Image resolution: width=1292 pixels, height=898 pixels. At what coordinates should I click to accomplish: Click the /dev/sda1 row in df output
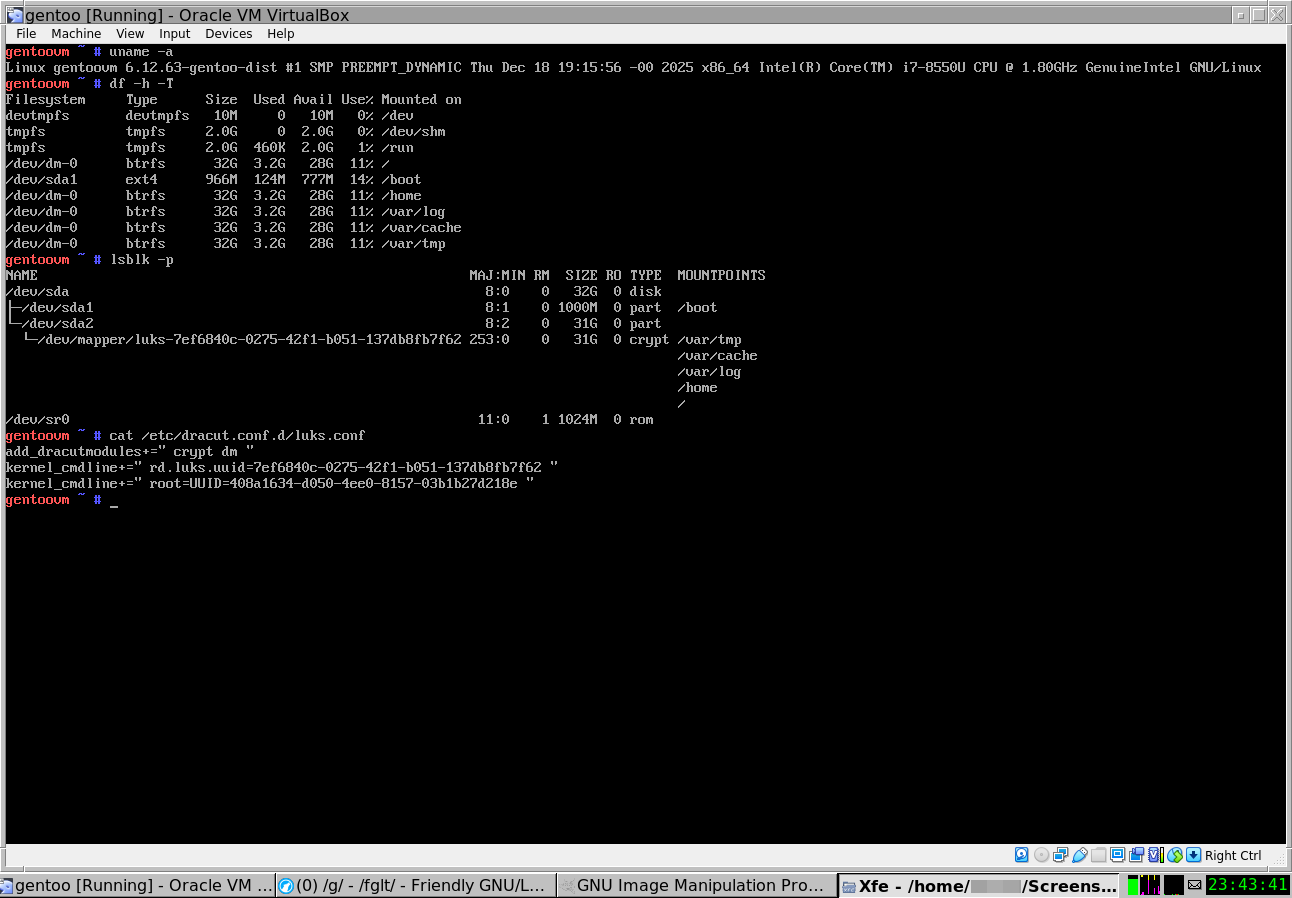pyautogui.click(x=213, y=179)
